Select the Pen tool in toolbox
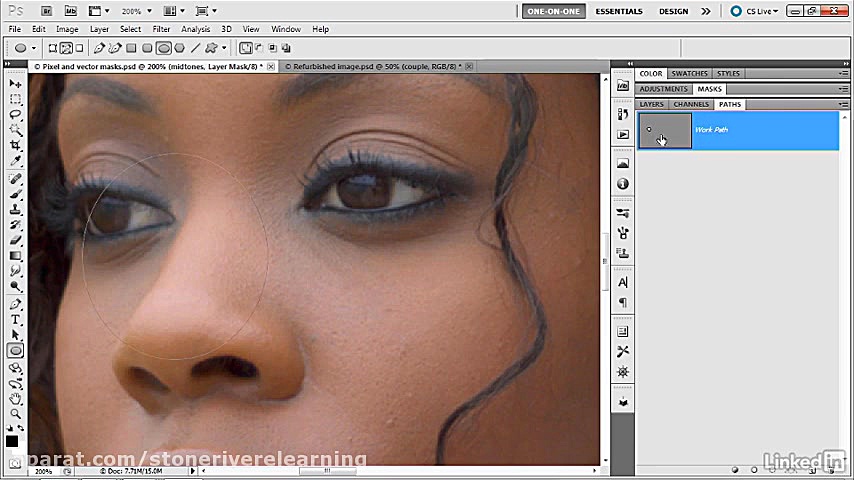The height and width of the screenshot is (480, 854). [x=15, y=304]
